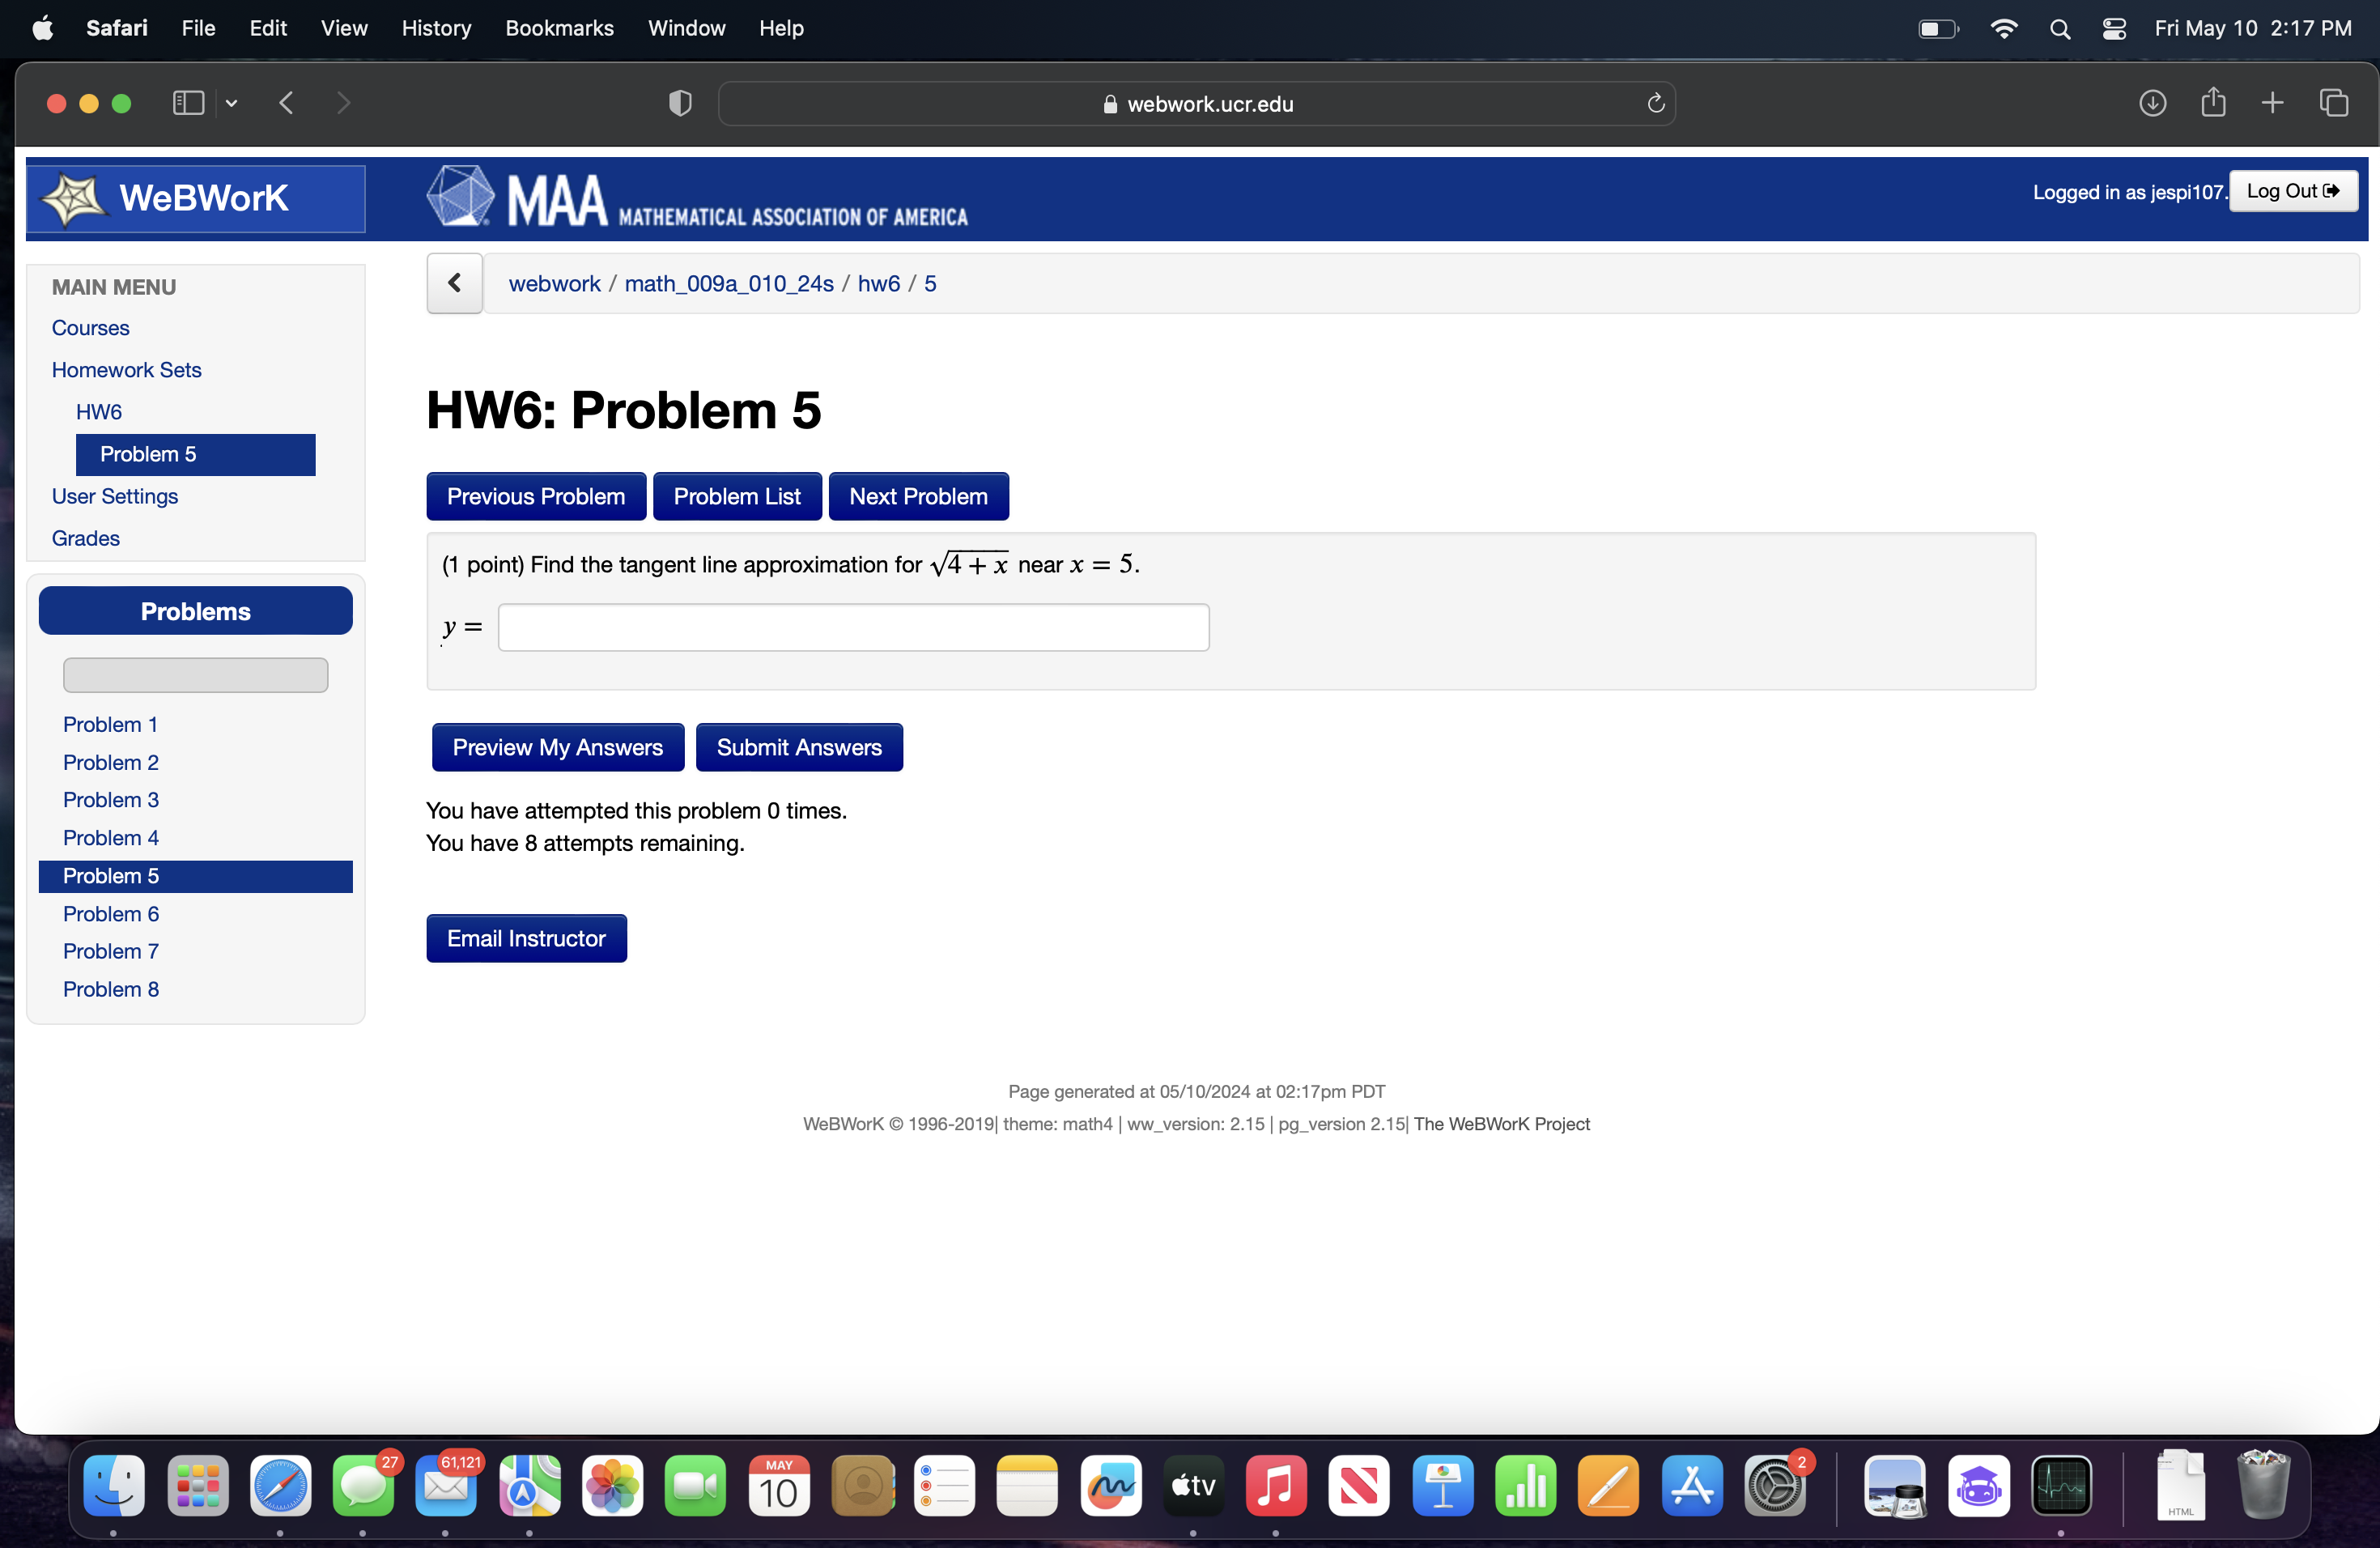Click the Safari reload page icon
The height and width of the screenshot is (1548, 2380).
(1655, 103)
